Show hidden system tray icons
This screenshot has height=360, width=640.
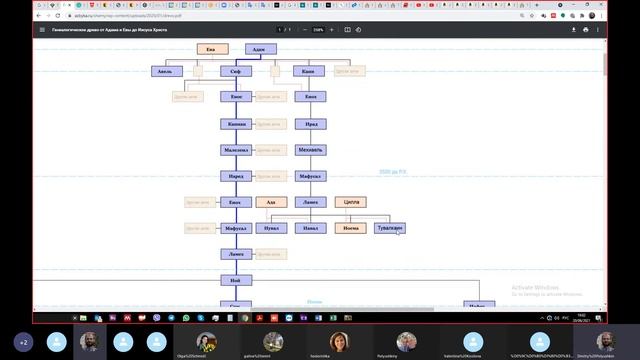[542, 318]
